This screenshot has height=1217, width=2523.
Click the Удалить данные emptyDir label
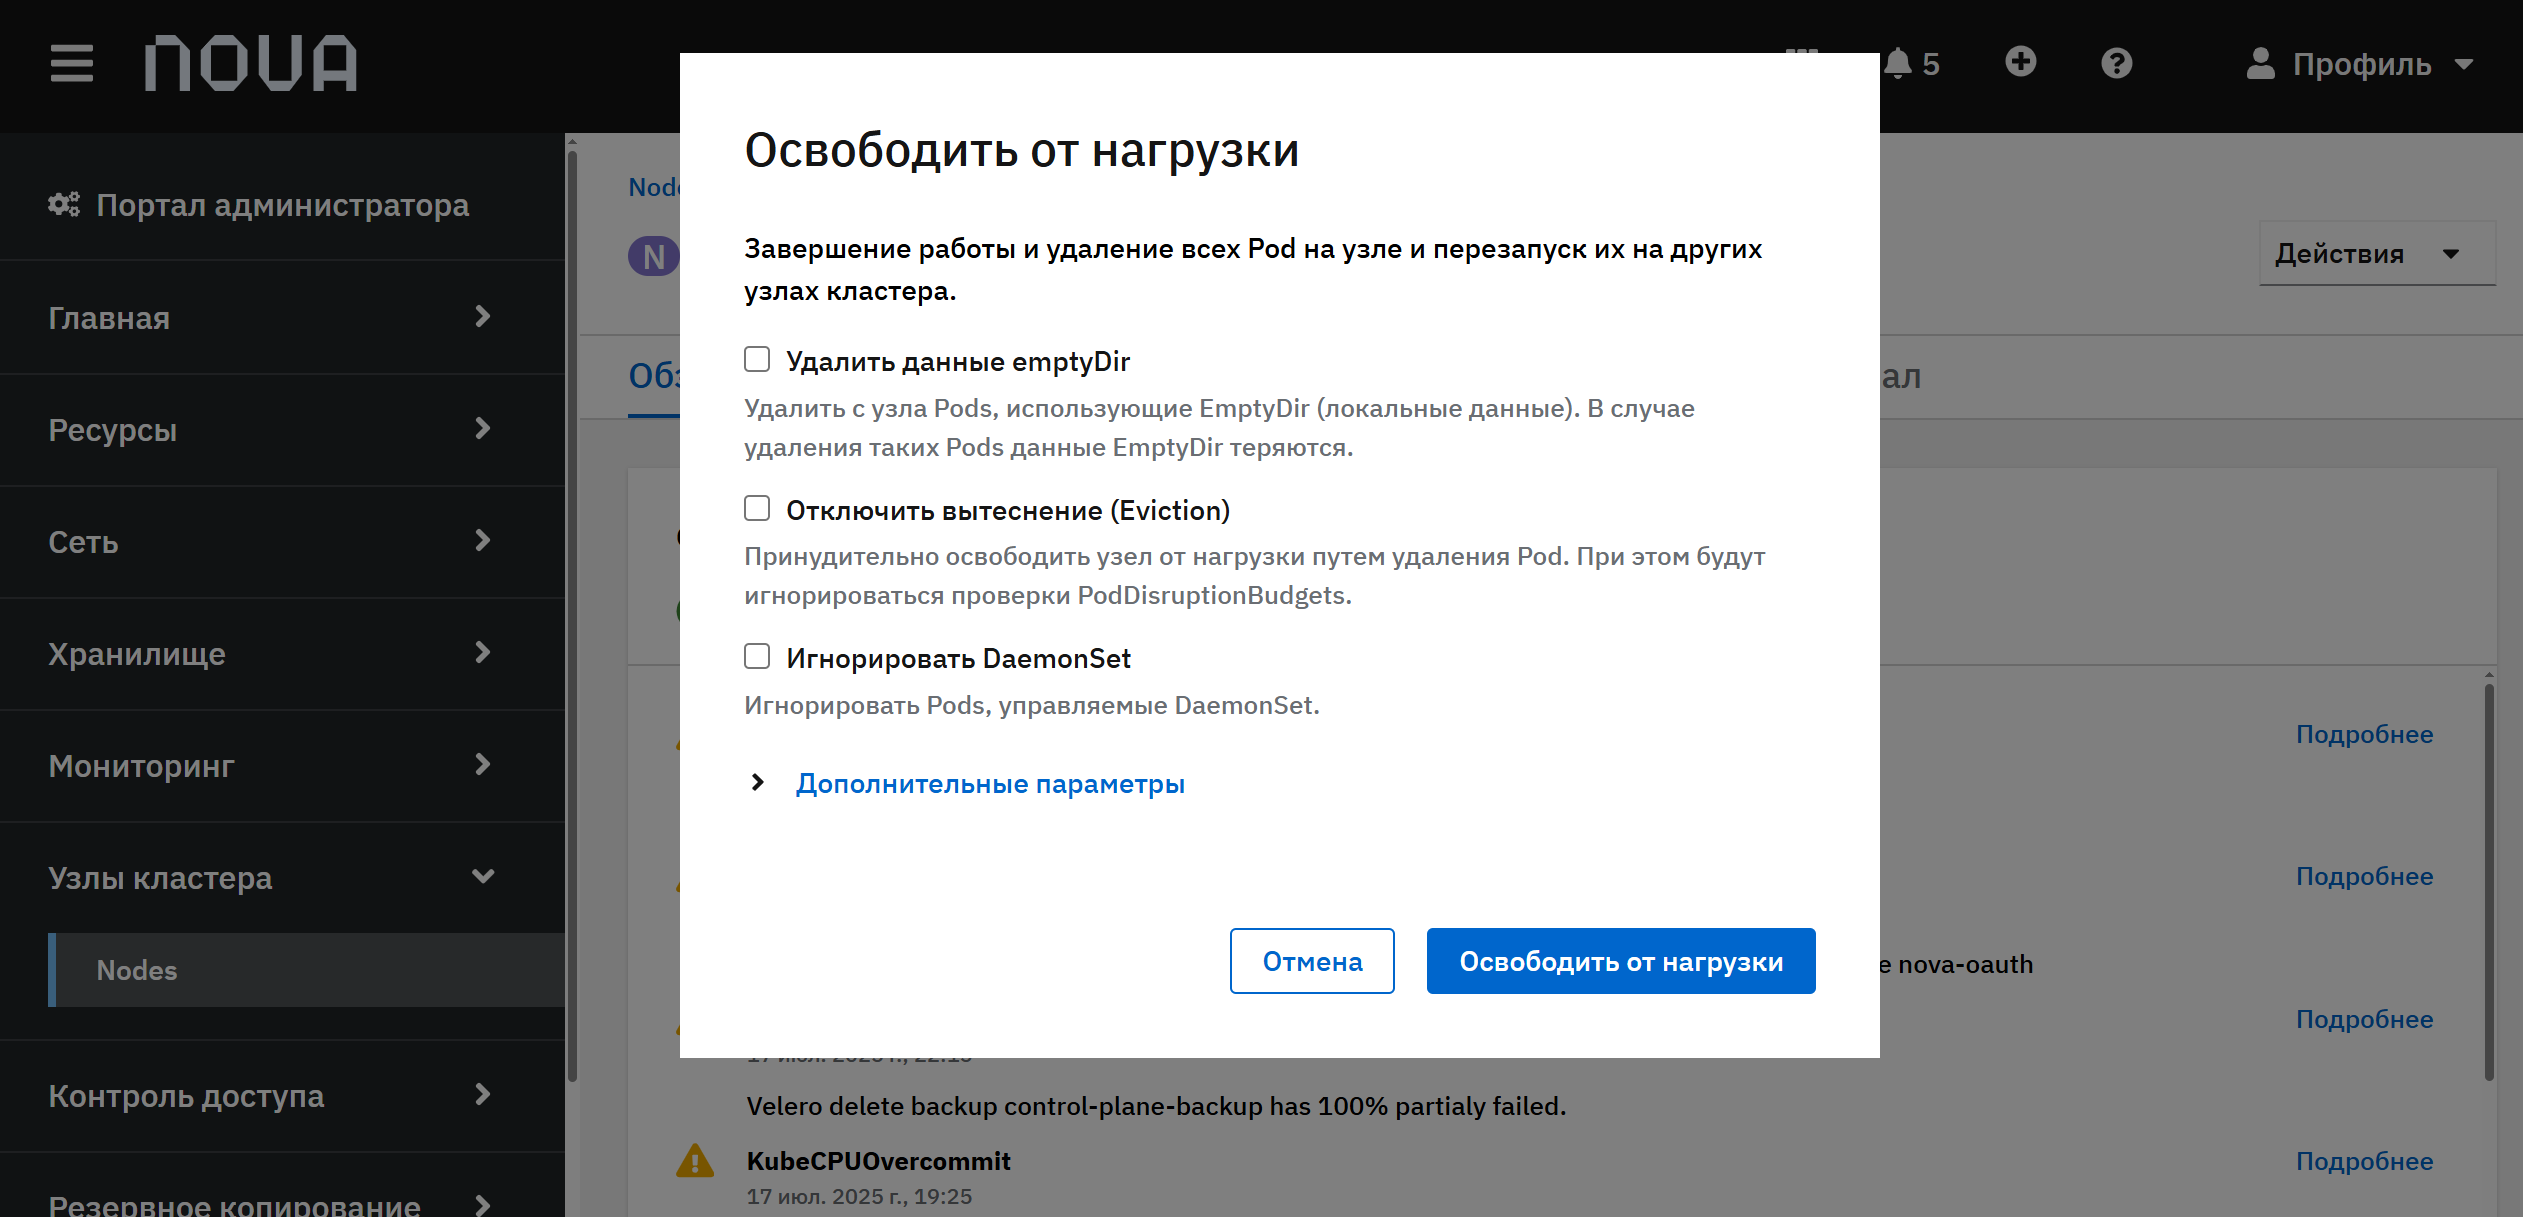[x=958, y=361]
